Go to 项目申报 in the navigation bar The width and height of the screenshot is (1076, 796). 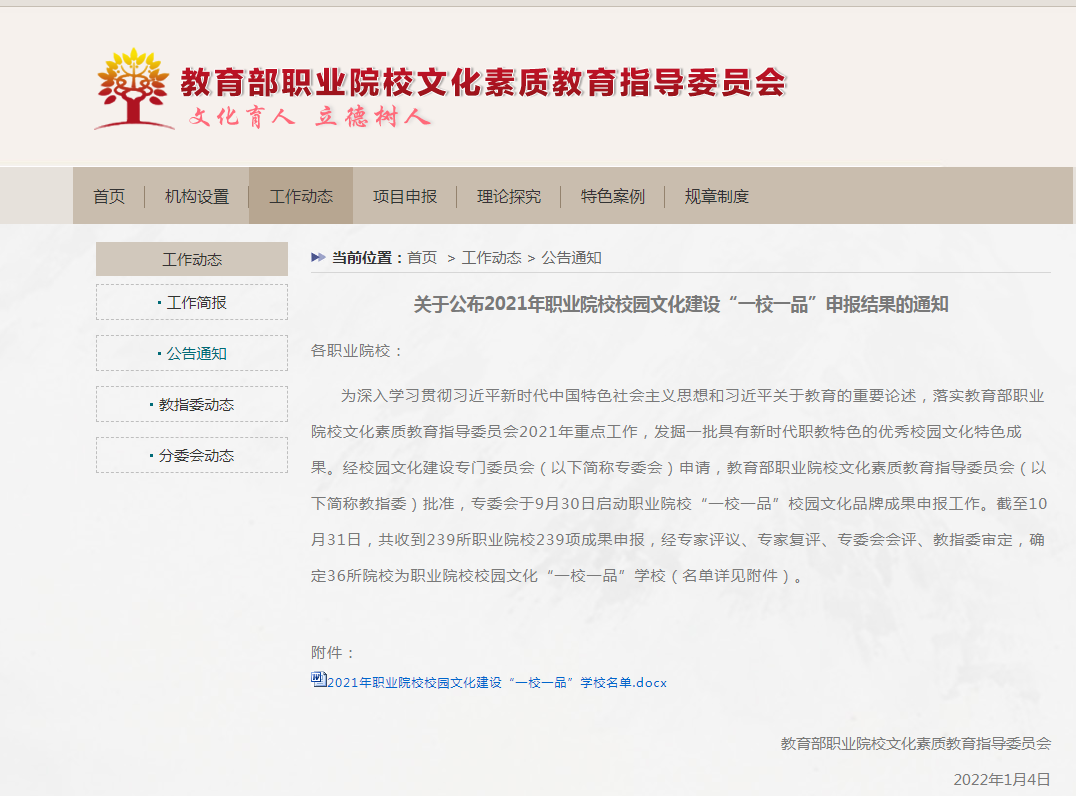pos(405,196)
